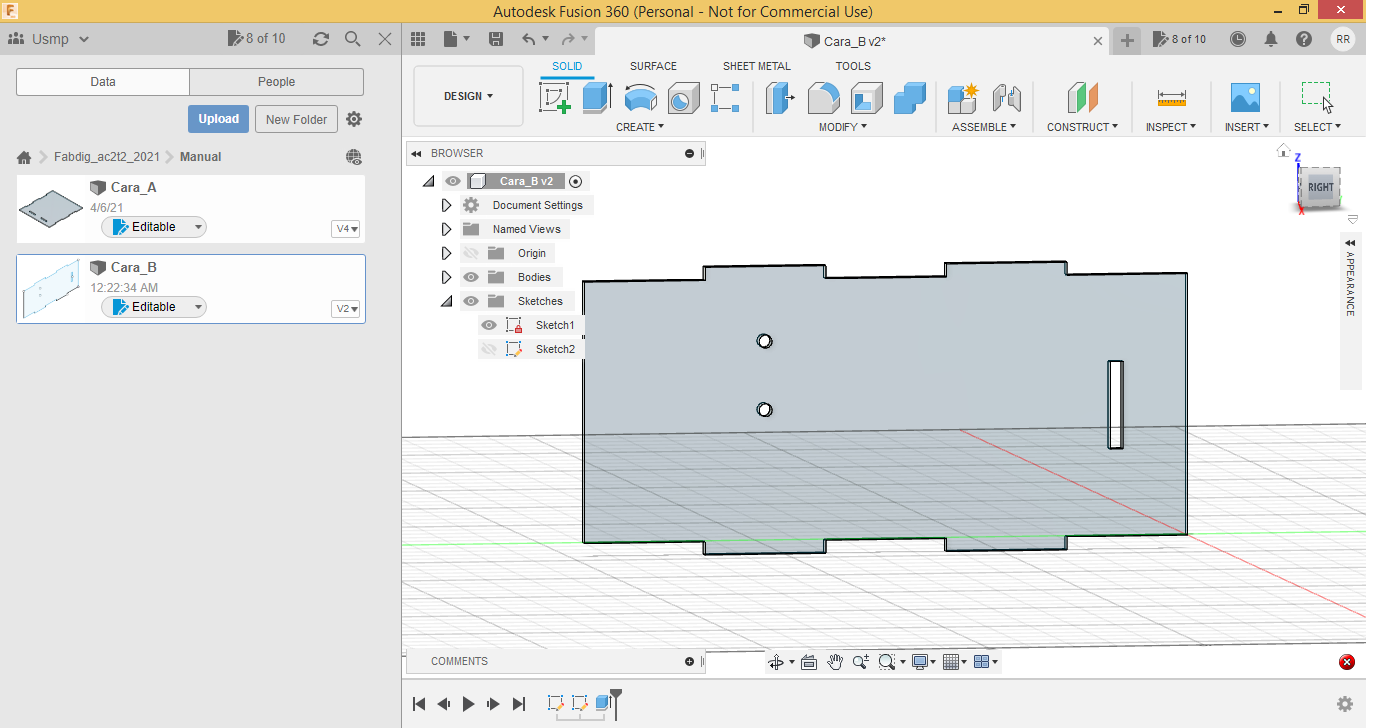The width and height of the screenshot is (1378, 728).
Task: Open the Help question mark
Action: tap(1304, 39)
